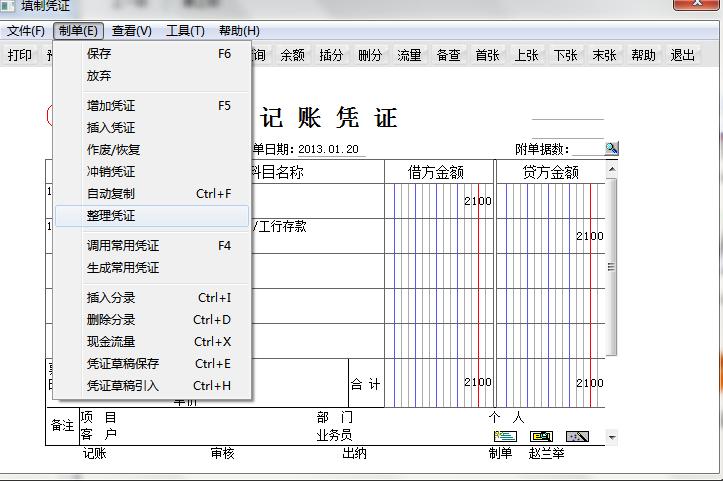723x481 pixels.
Task: Click the last icon below 个人
Action: pyautogui.click(x=577, y=436)
